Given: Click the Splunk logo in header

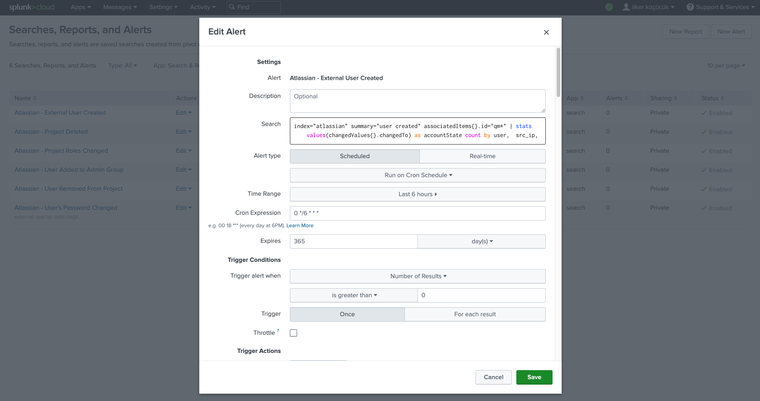Looking at the screenshot, I should tap(29, 7).
